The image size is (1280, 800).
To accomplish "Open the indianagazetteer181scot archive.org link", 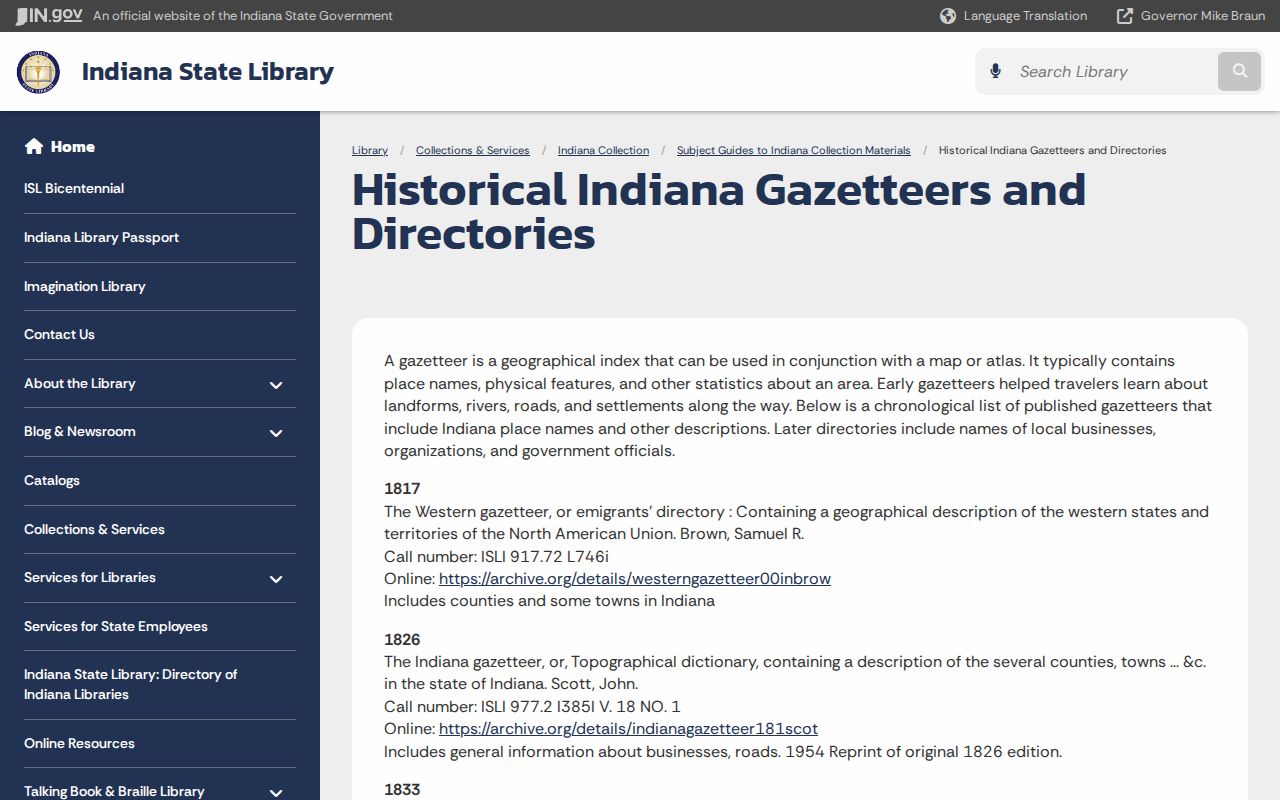I will [x=628, y=728].
